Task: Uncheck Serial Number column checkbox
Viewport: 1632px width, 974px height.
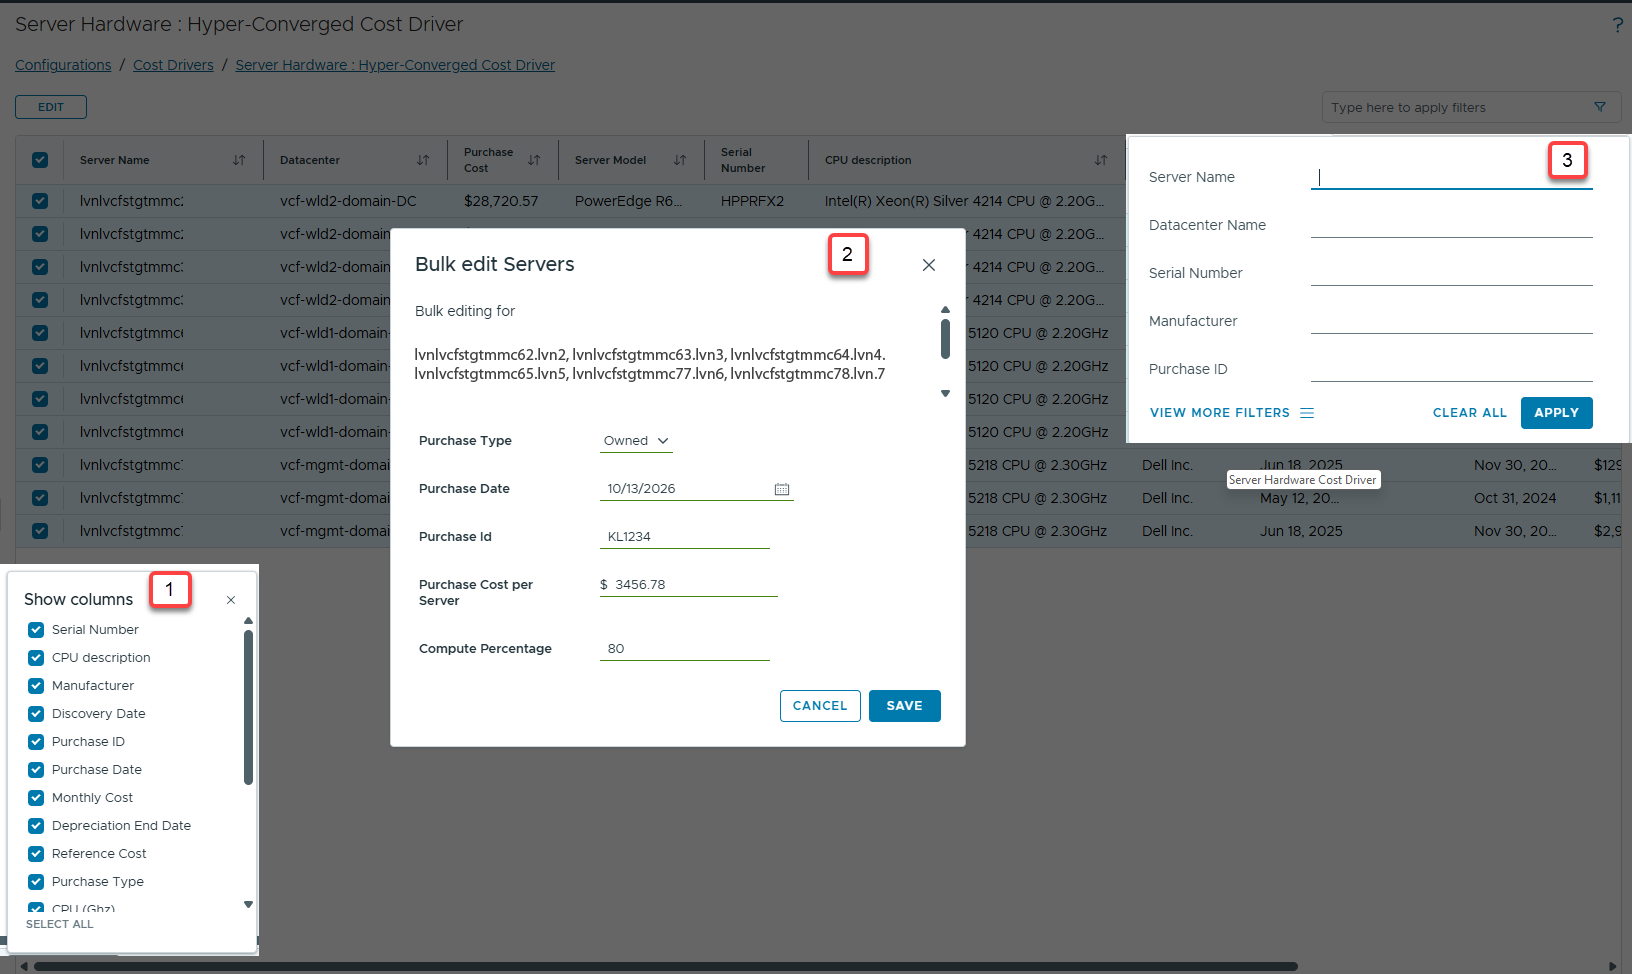Action: pyautogui.click(x=36, y=630)
